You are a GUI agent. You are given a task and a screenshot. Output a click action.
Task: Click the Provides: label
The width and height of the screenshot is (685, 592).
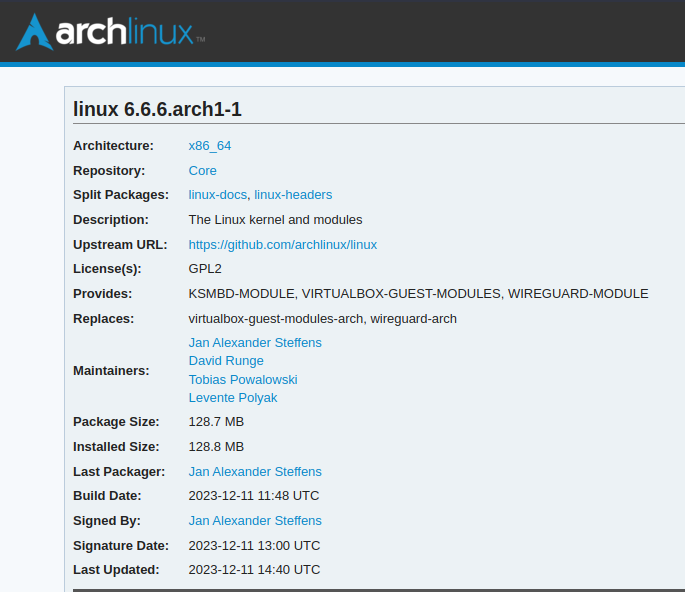(x=102, y=294)
